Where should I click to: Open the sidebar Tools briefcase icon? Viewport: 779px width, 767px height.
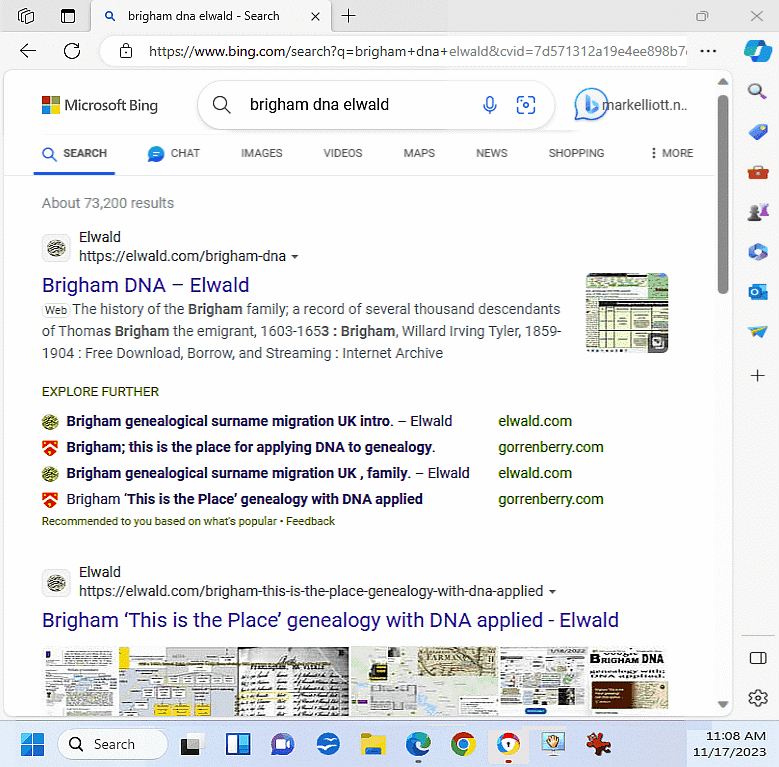click(x=758, y=172)
